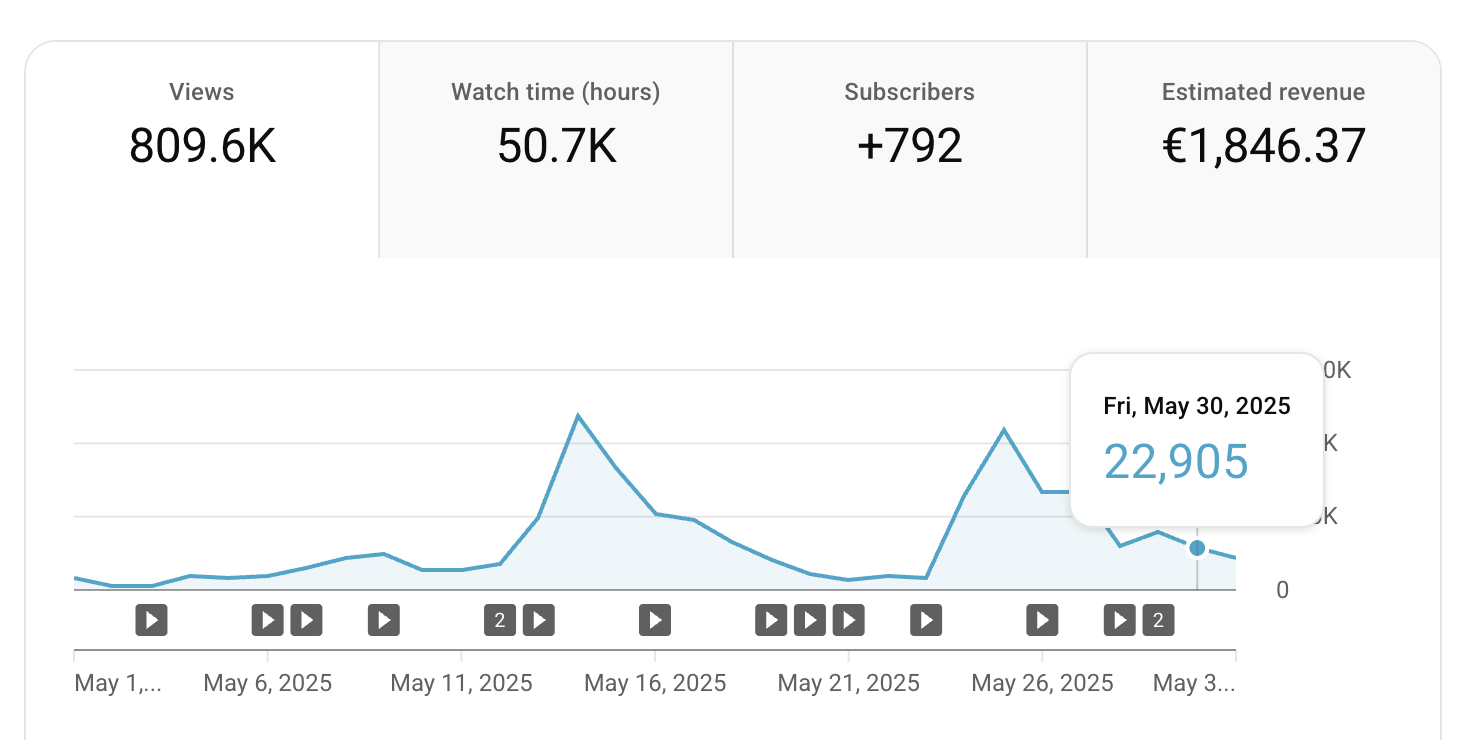Click the video marker for May 23
The width and height of the screenshot is (1482, 740).
click(926, 621)
